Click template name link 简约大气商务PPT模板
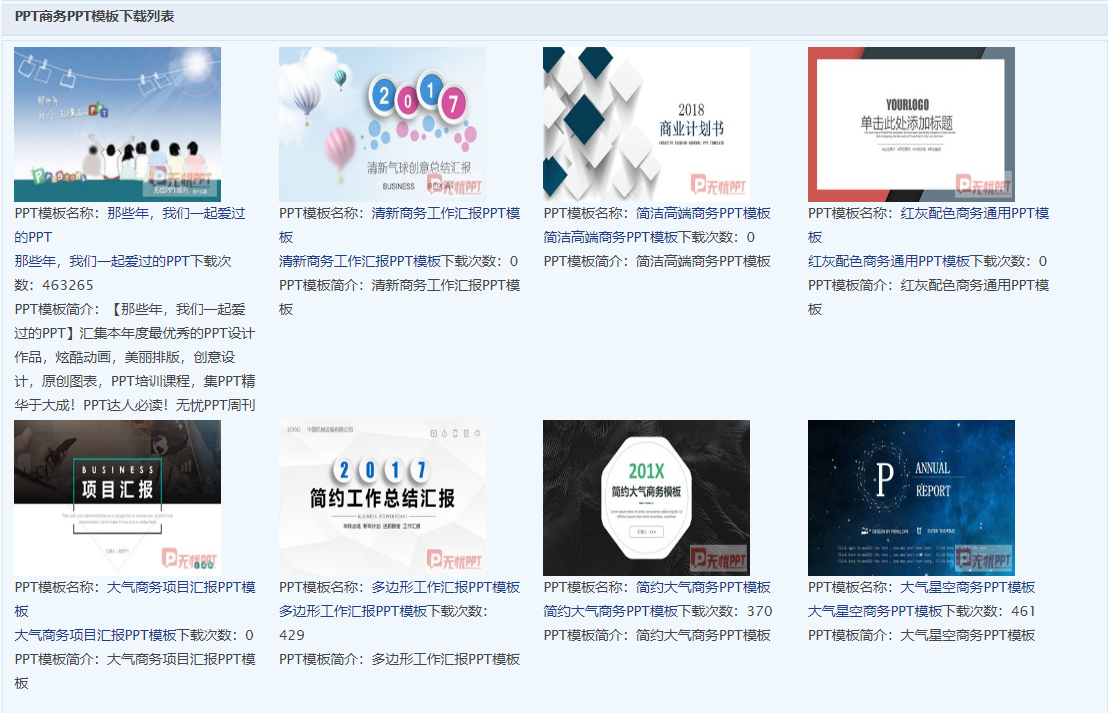Screen dimensions: 1108x713 (703, 587)
